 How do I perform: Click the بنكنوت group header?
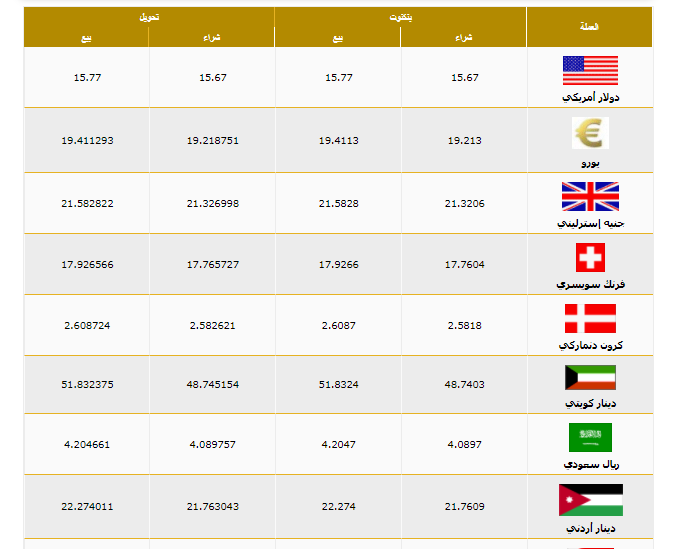[400, 17]
